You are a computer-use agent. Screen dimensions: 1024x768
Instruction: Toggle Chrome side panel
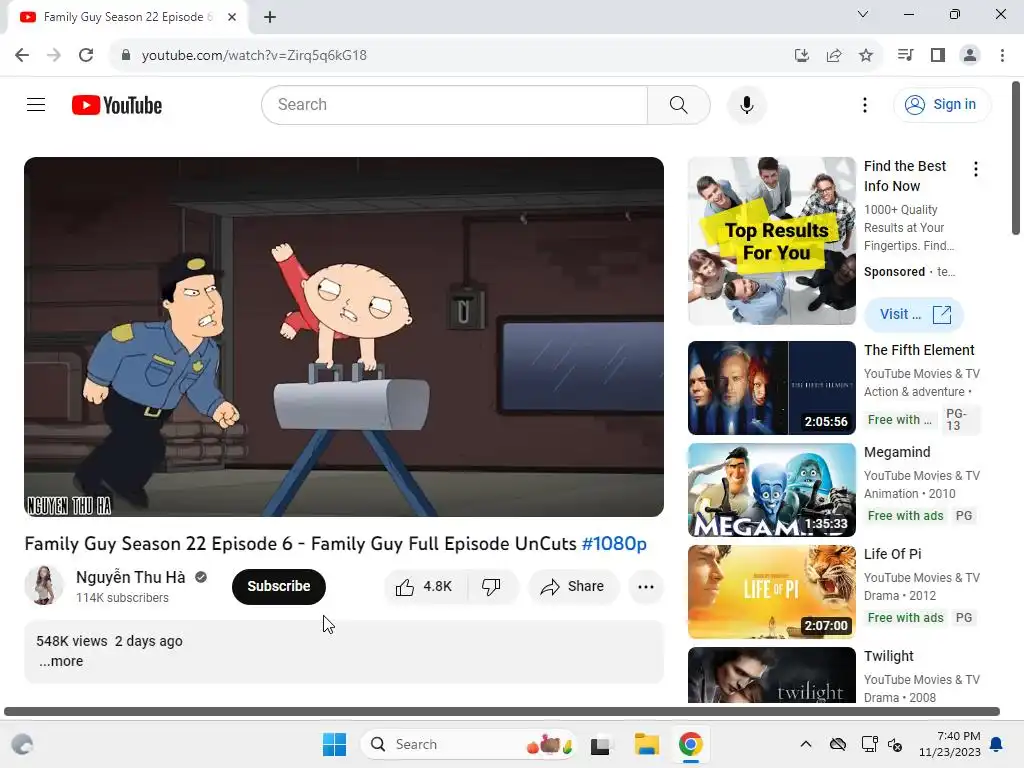tap(938, 55)
